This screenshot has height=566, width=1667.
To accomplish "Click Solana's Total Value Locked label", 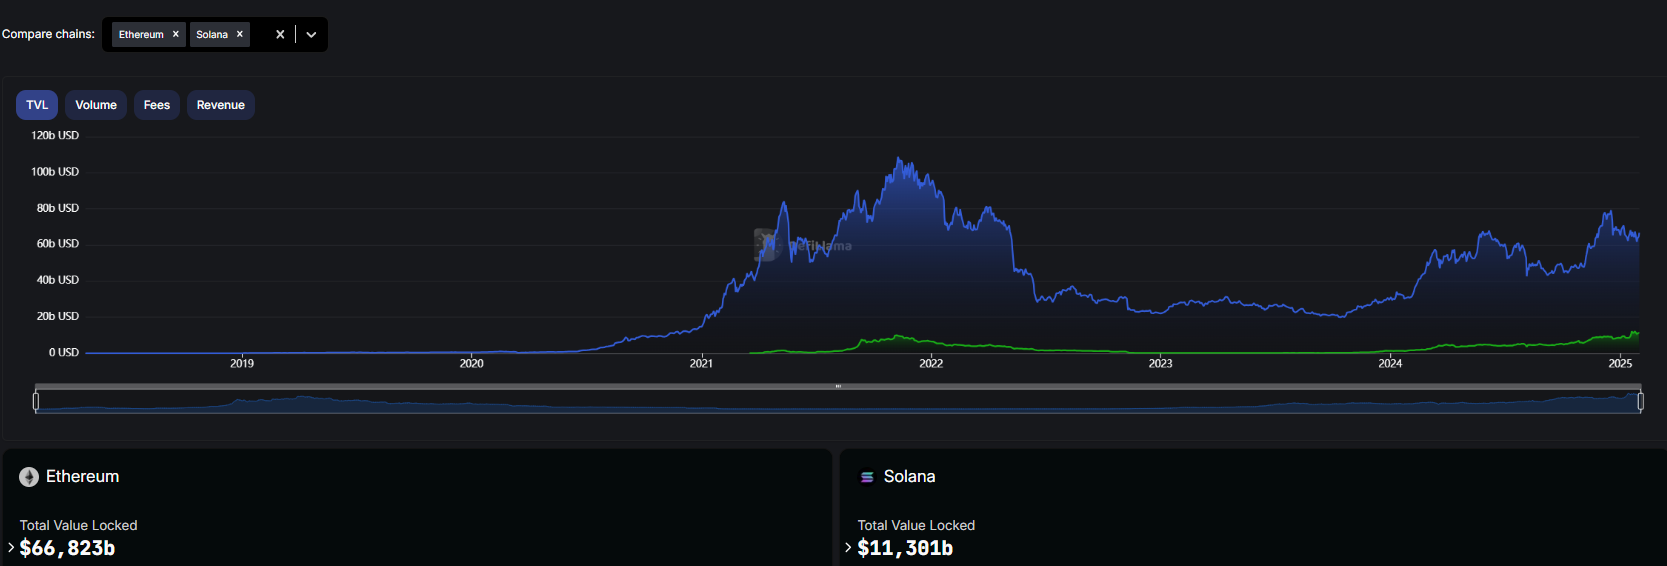I will (916, 525).
